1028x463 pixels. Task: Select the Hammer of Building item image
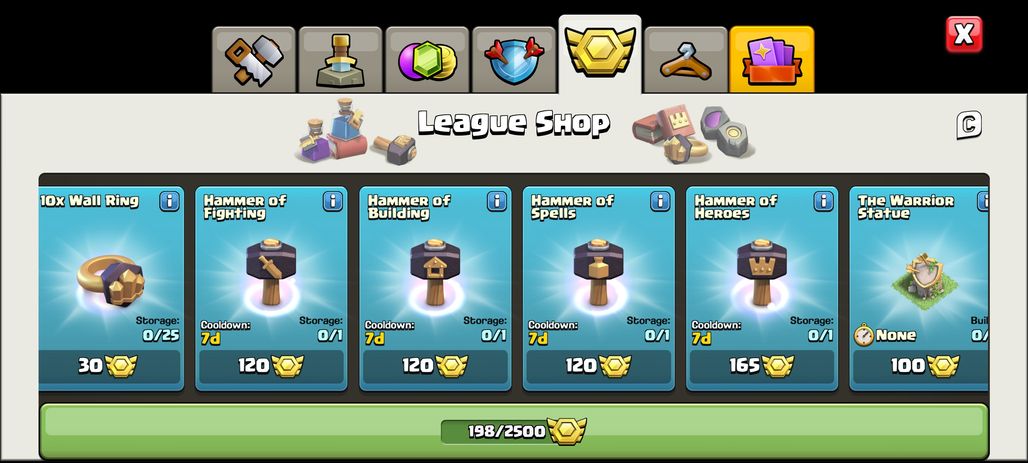(435, 272)
